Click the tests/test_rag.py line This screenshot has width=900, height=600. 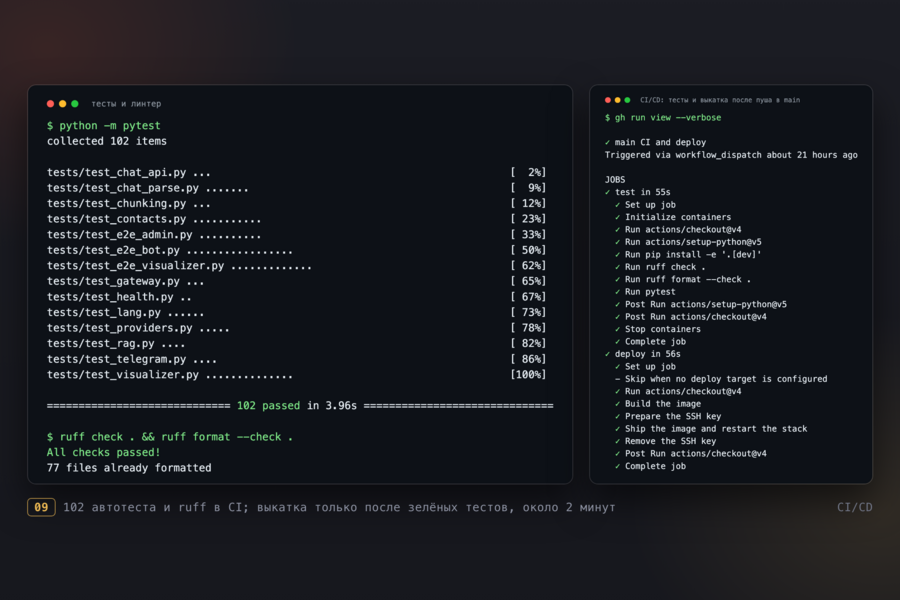[x=296, y=343]
